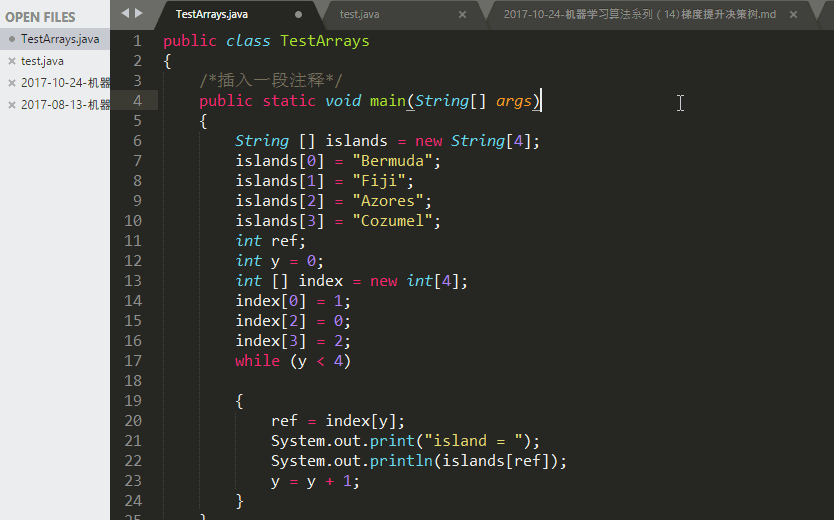834x520 pixels.
Task: Click new String[4] on line 6
Action: coord(473,141)
